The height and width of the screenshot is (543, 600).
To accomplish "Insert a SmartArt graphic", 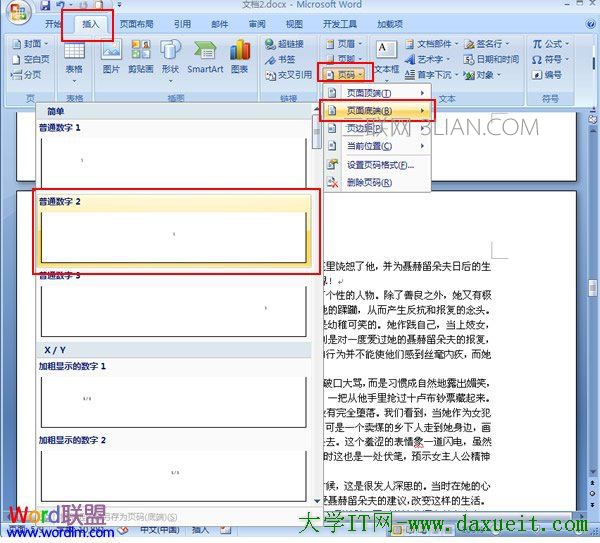I will tap(205, 57).
